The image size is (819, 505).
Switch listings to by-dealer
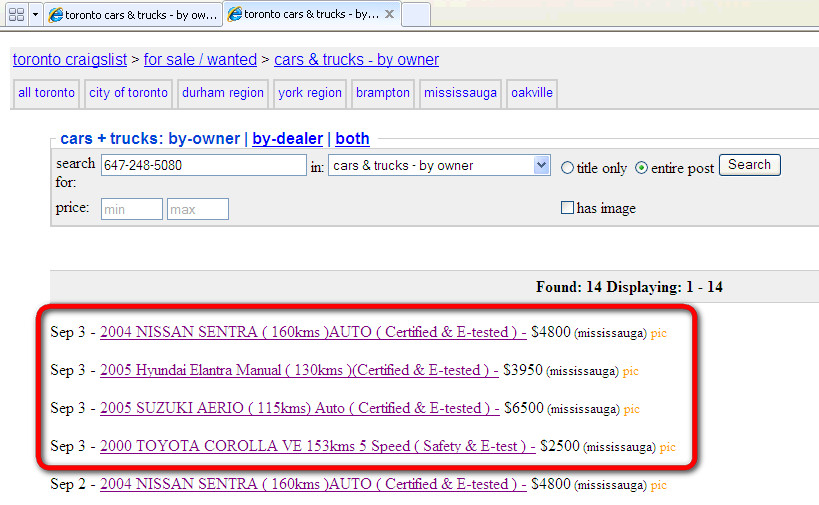287,138
